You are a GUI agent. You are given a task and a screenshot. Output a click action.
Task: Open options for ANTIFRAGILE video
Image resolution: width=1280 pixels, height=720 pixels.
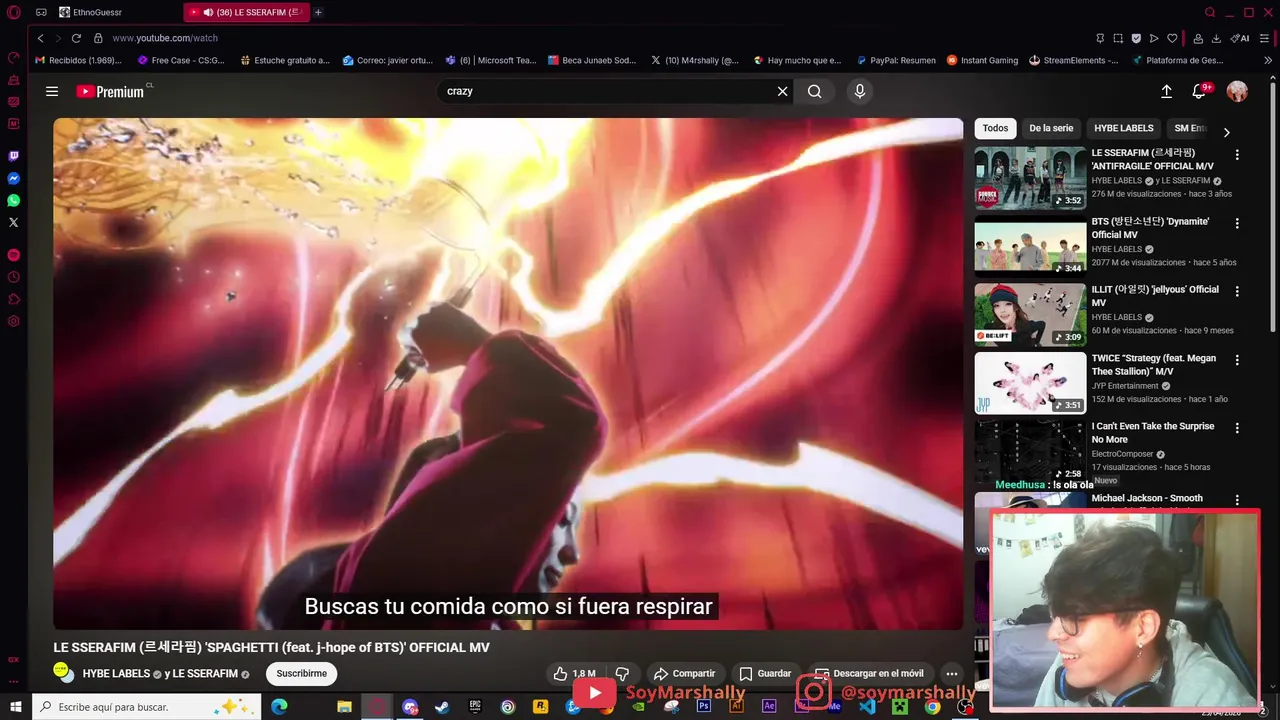(1237, 155)
